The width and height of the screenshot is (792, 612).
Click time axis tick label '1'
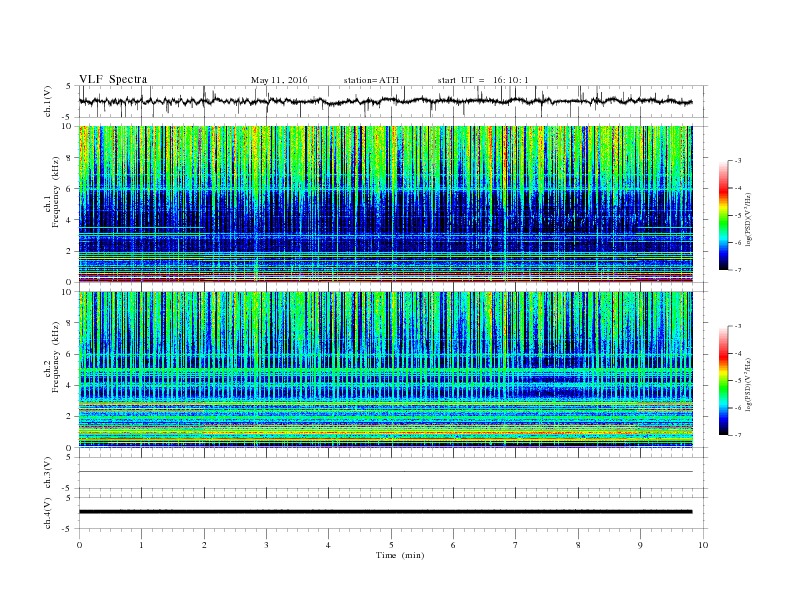[x=141, y=545]
